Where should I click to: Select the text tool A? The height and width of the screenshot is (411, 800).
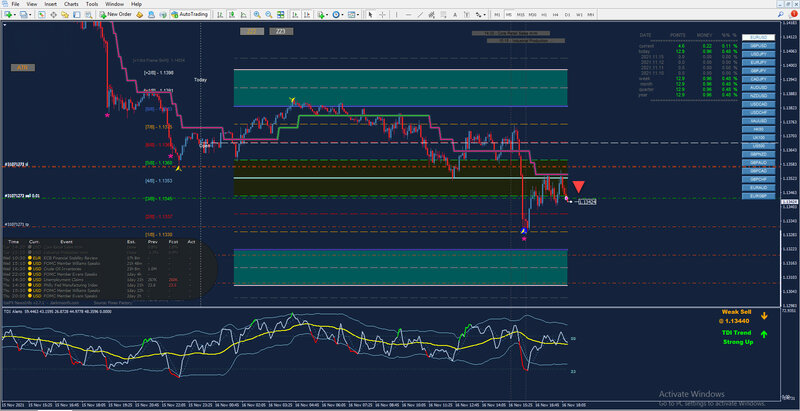pos(455,14)
